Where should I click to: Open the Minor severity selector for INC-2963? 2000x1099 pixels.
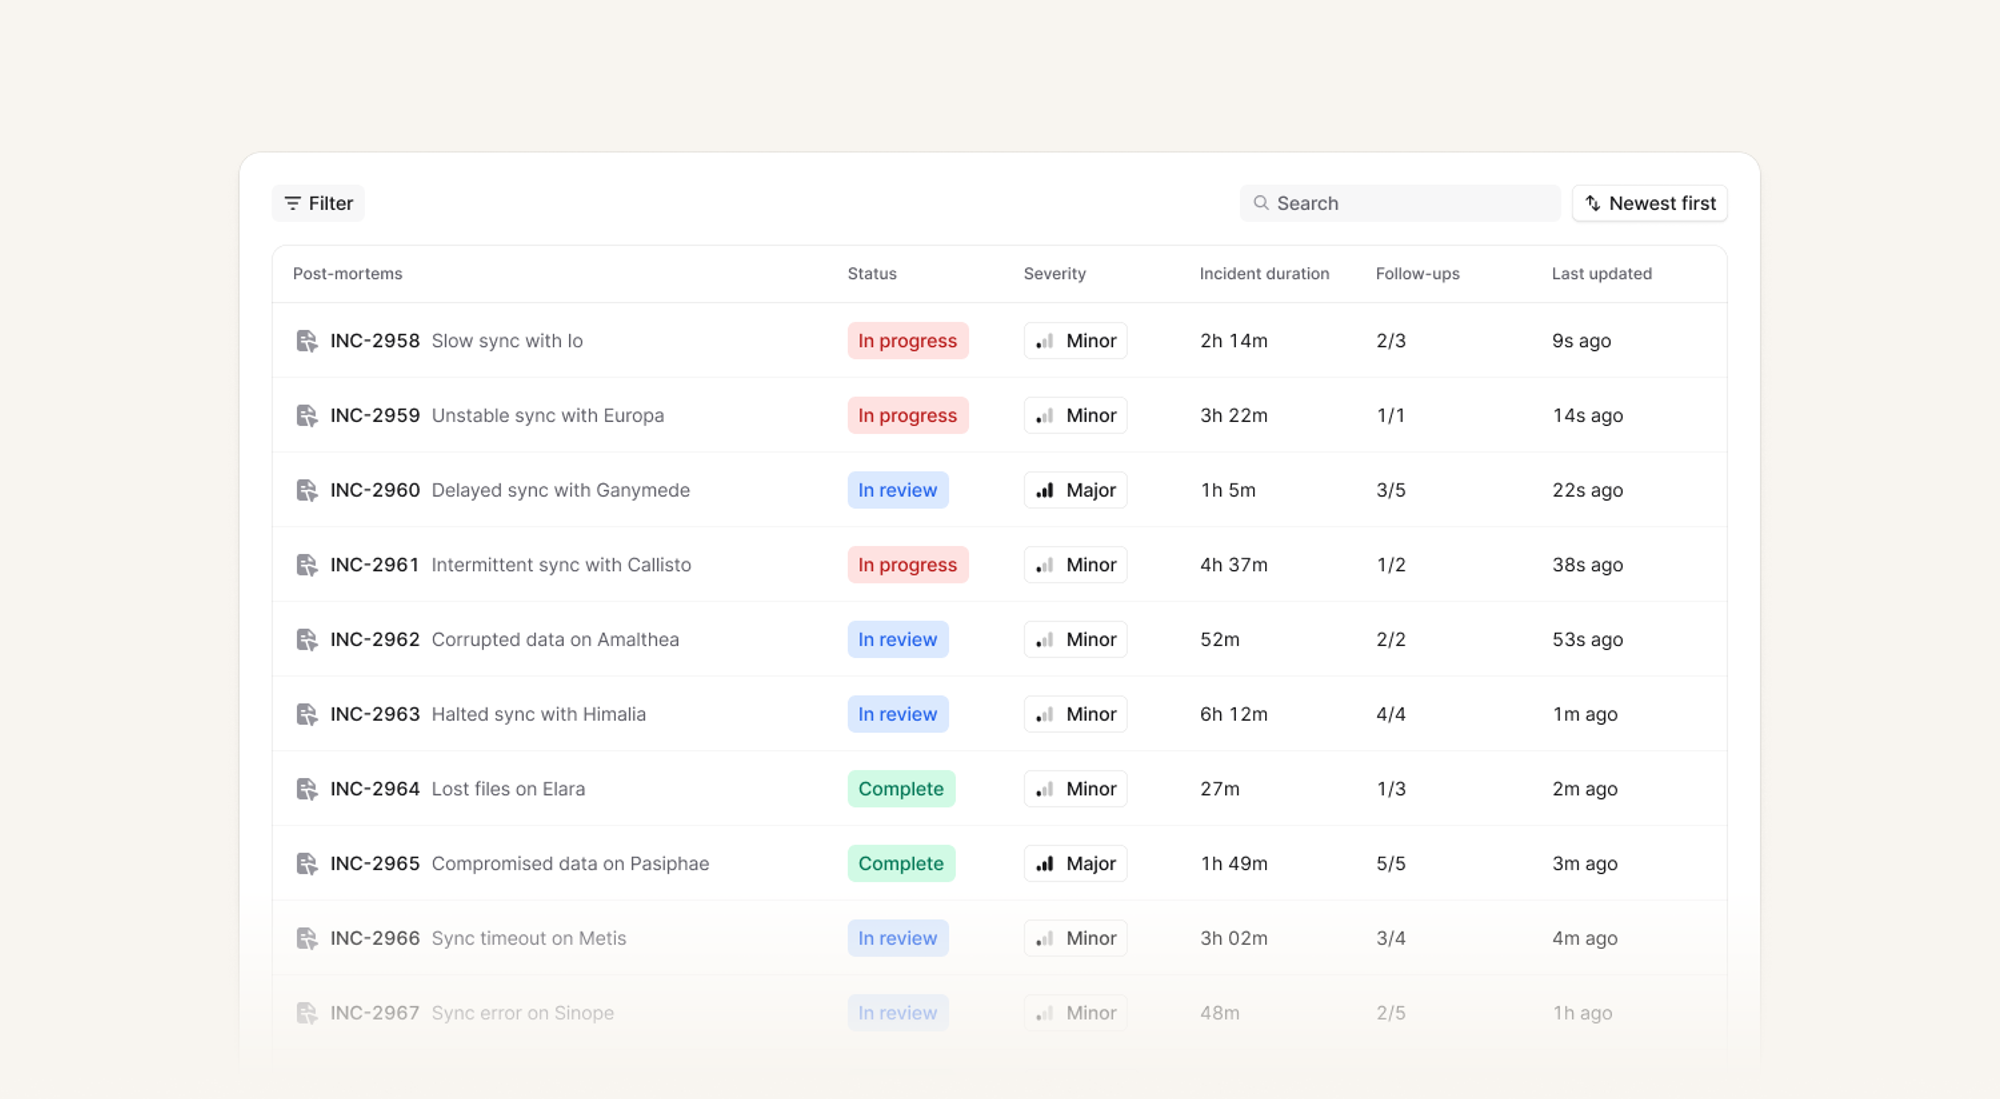click(1076, 714)
